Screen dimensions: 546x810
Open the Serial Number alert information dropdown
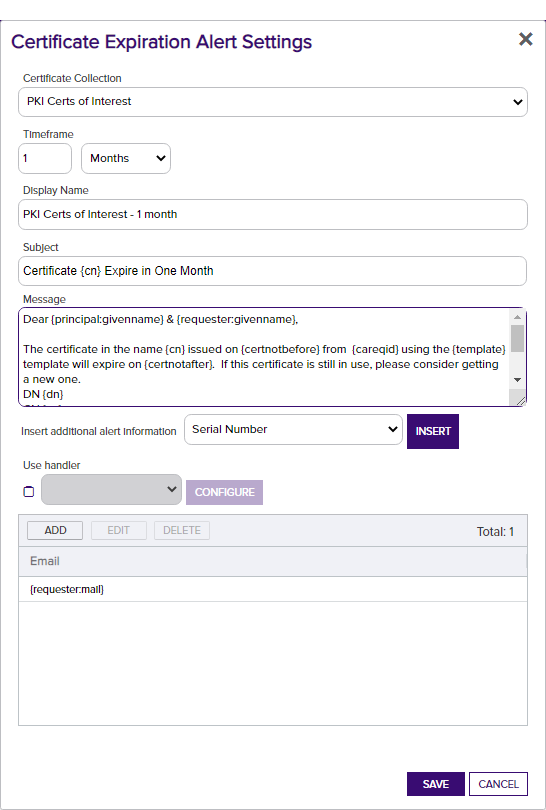click(293, 429)
